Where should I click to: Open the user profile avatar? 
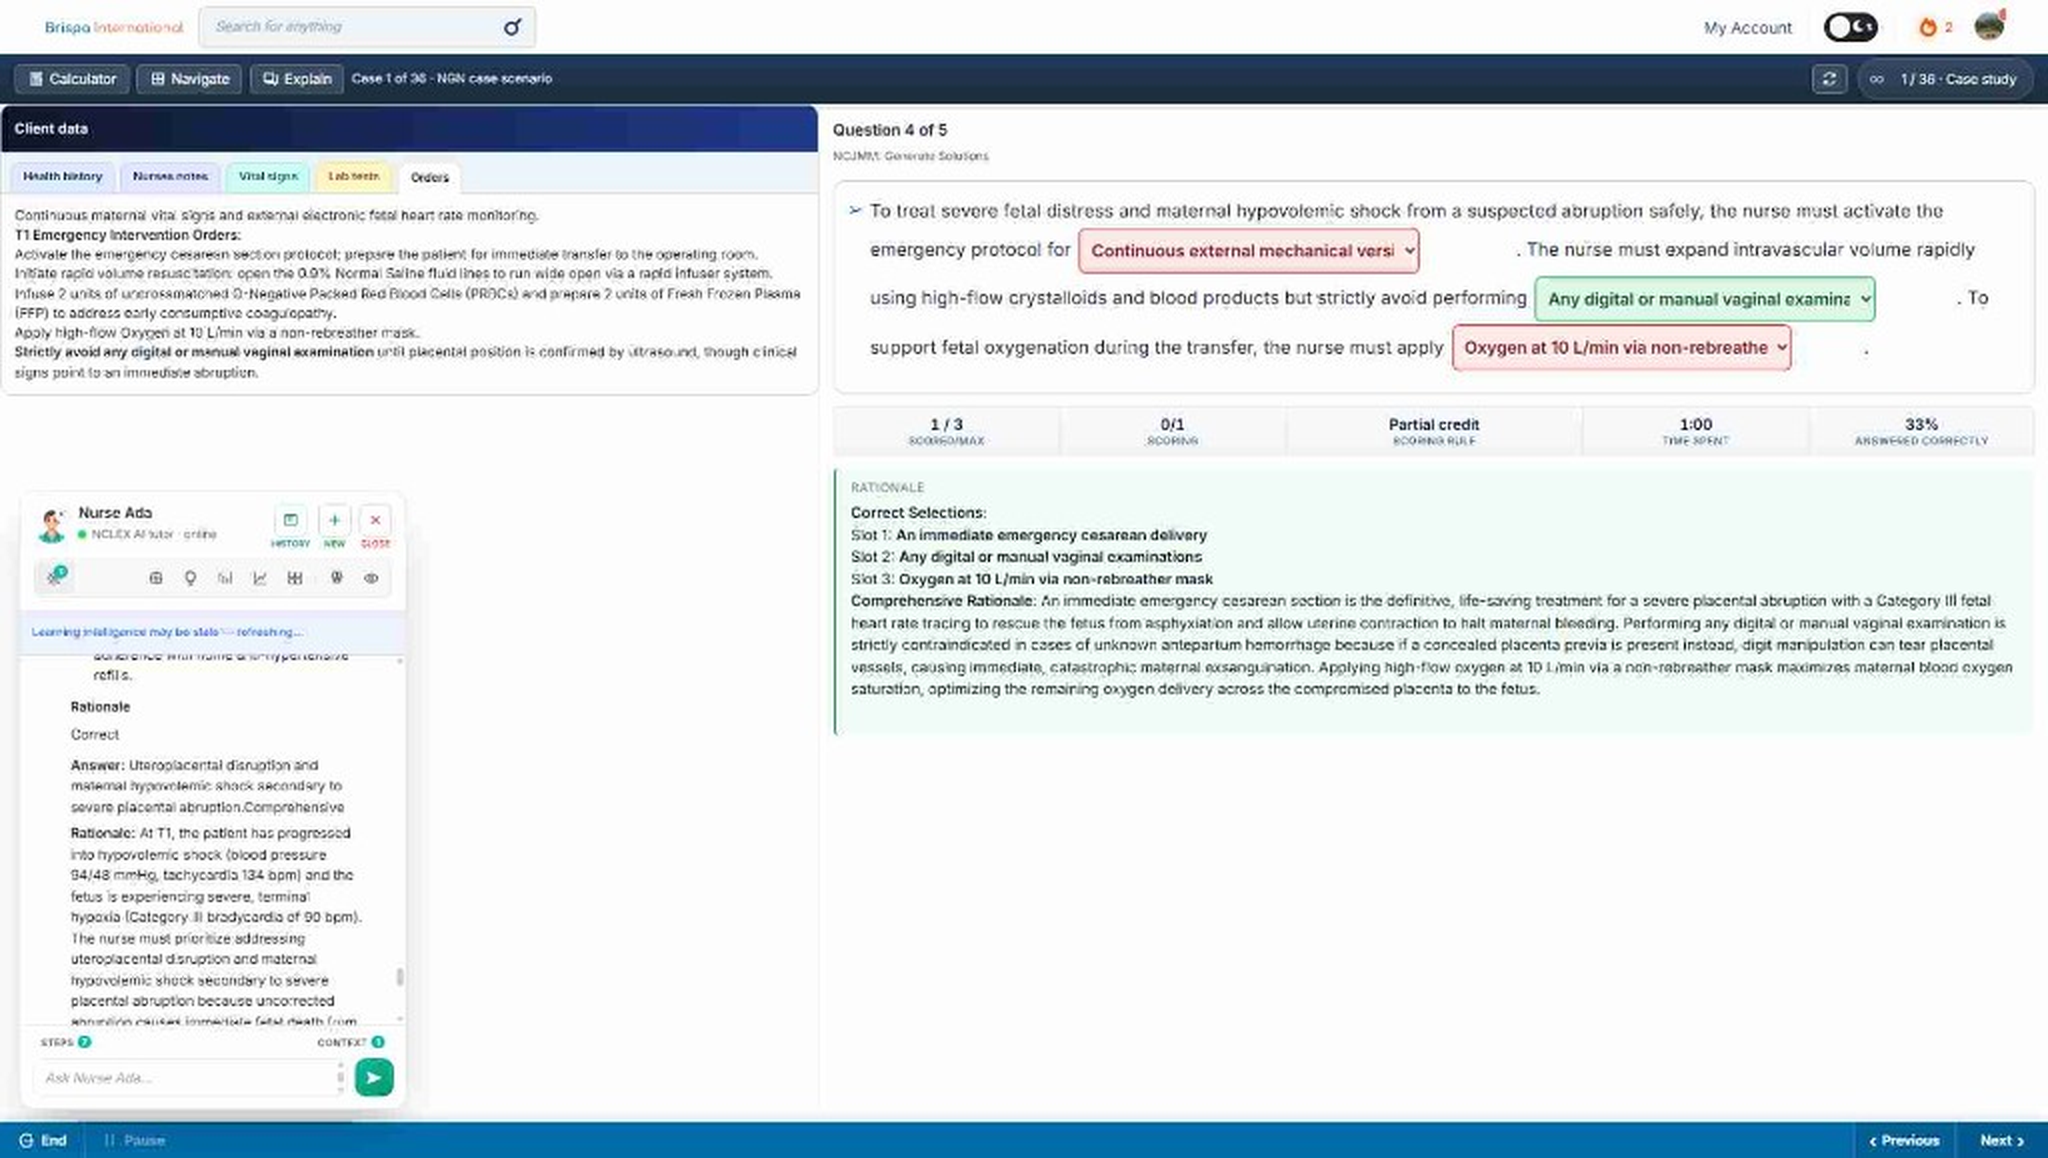1989,26
